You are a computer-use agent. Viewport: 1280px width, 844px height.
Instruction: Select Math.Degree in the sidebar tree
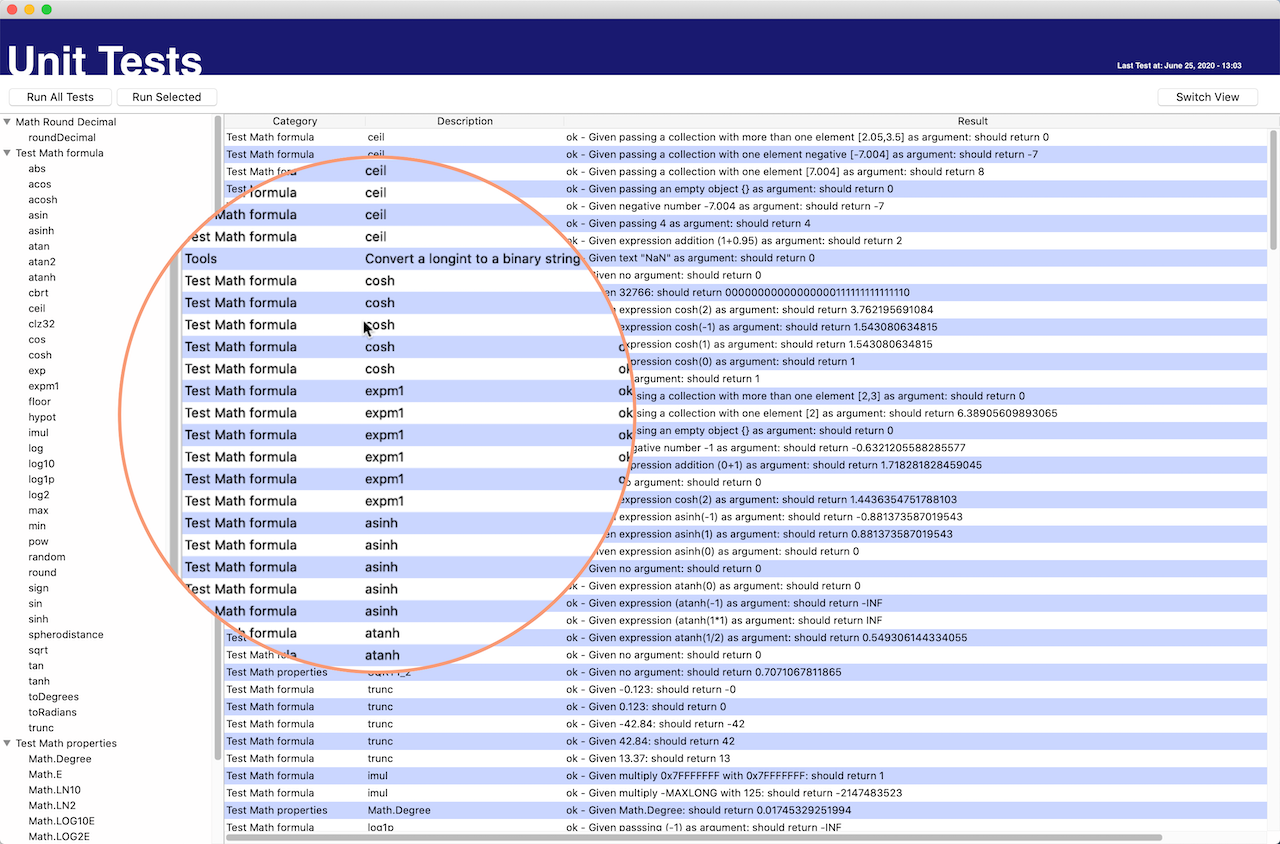(60, 759)
